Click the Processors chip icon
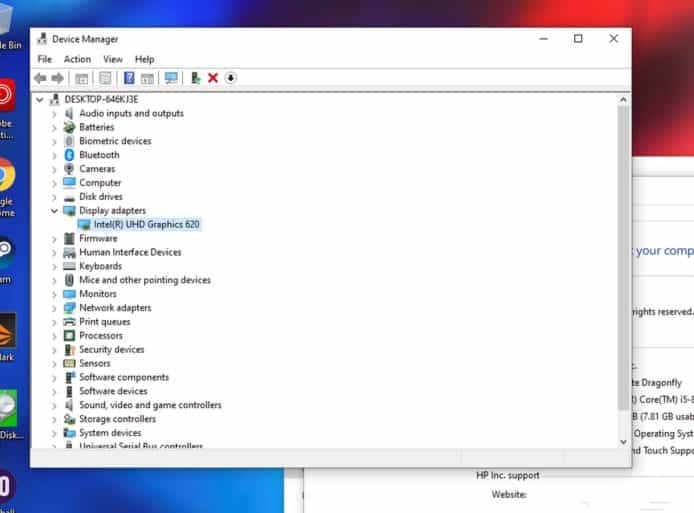Image resolution: width=694 pixels, height=513 pixels. pos(69,336)
